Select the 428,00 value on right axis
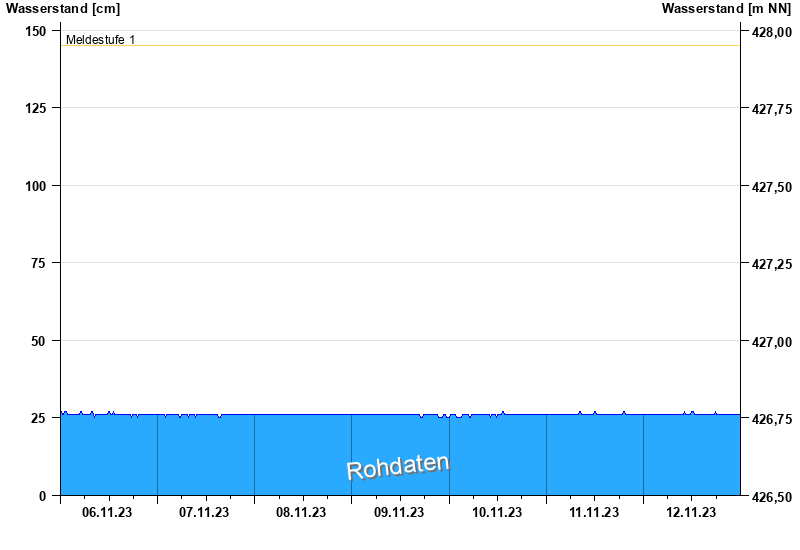The image size is (800, 550). pos(771,32)
